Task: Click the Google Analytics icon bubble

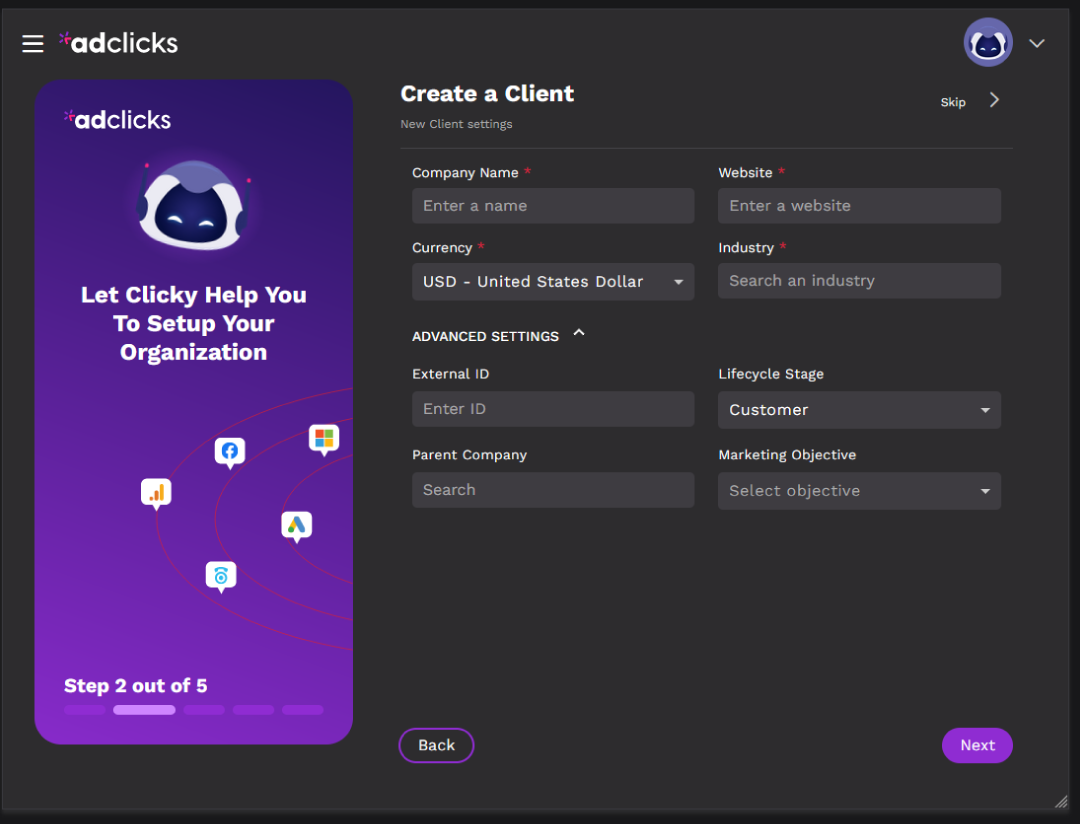Action: [156, 492]
